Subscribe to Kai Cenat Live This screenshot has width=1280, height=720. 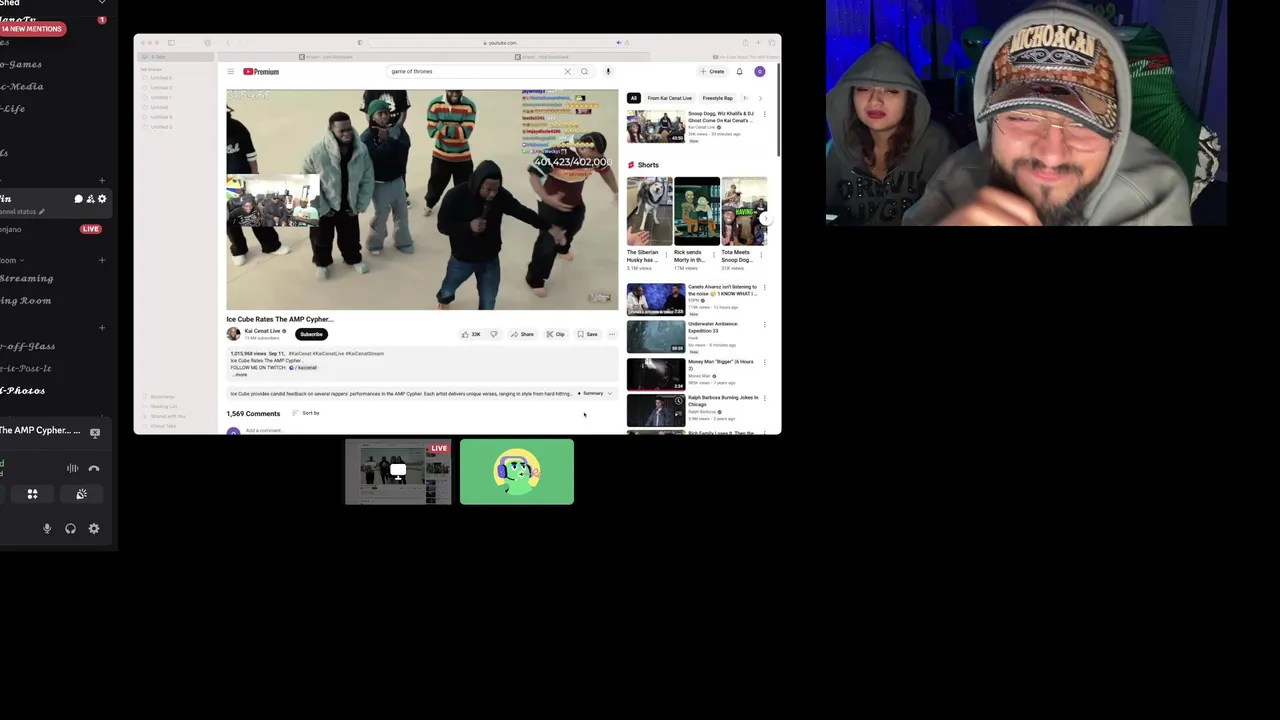click(311, 334)
